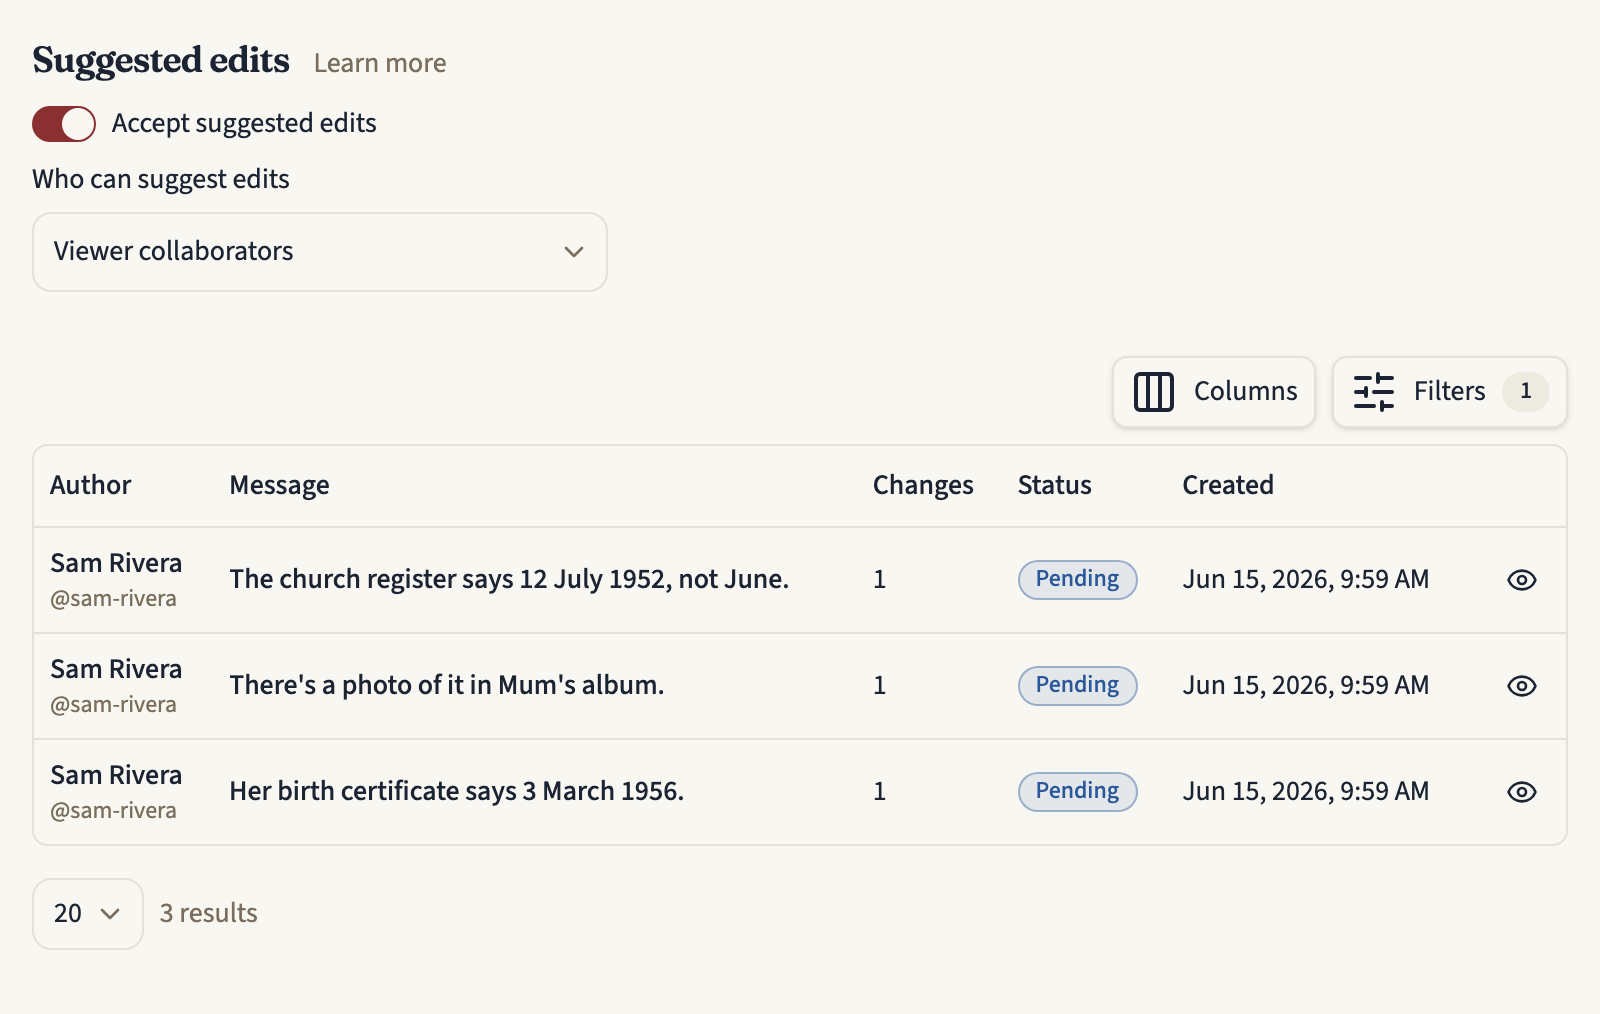The width and height of the screenshot is (1600, 1014).
Task: Follow the Learn more link
Action: [380, 63]
